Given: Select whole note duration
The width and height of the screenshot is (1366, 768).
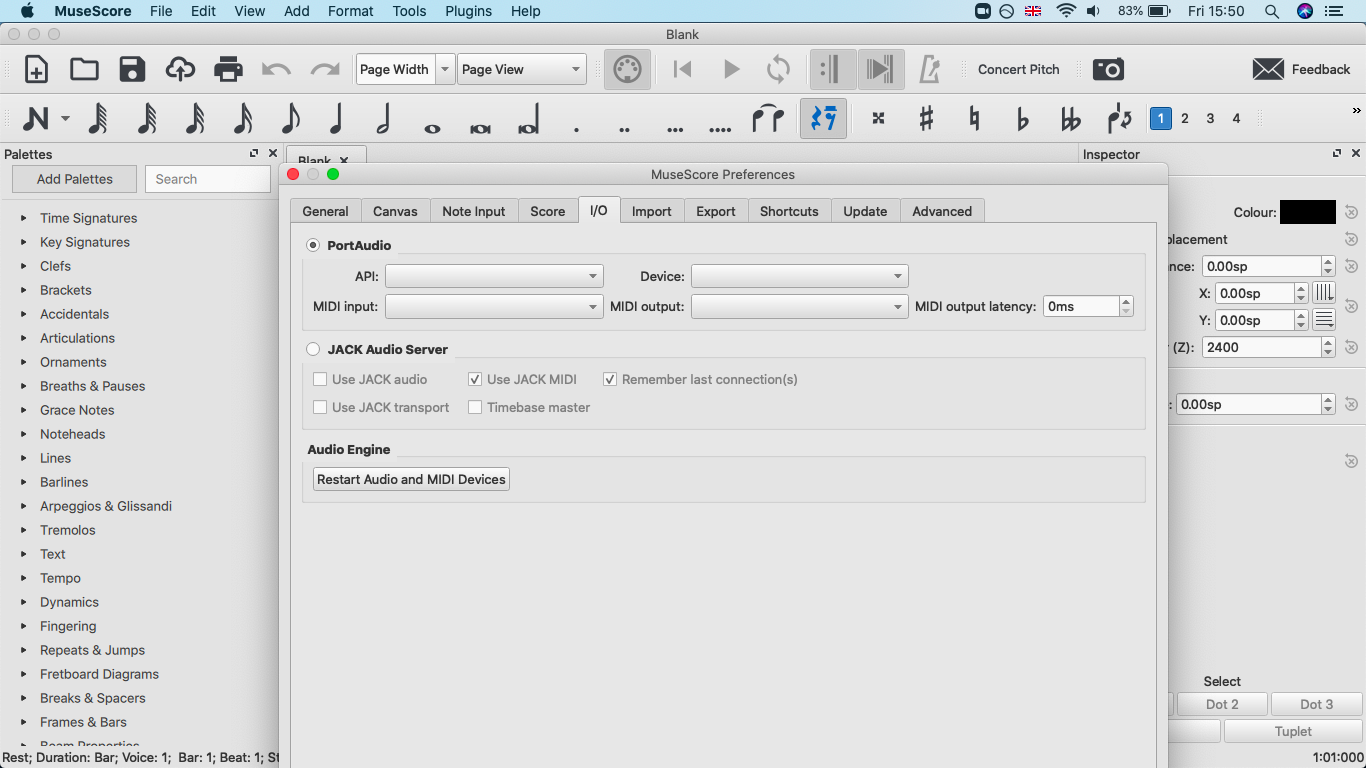Looking at the screenshot, I should (432, 128).
